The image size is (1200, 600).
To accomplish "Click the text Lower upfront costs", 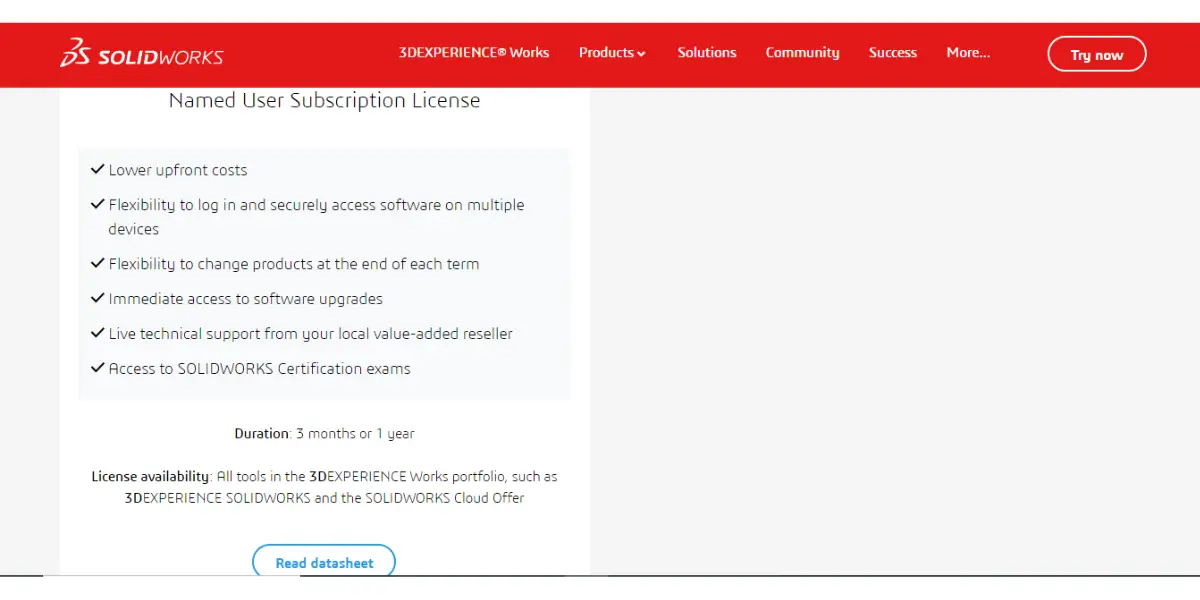I will [x=178, y=170].
